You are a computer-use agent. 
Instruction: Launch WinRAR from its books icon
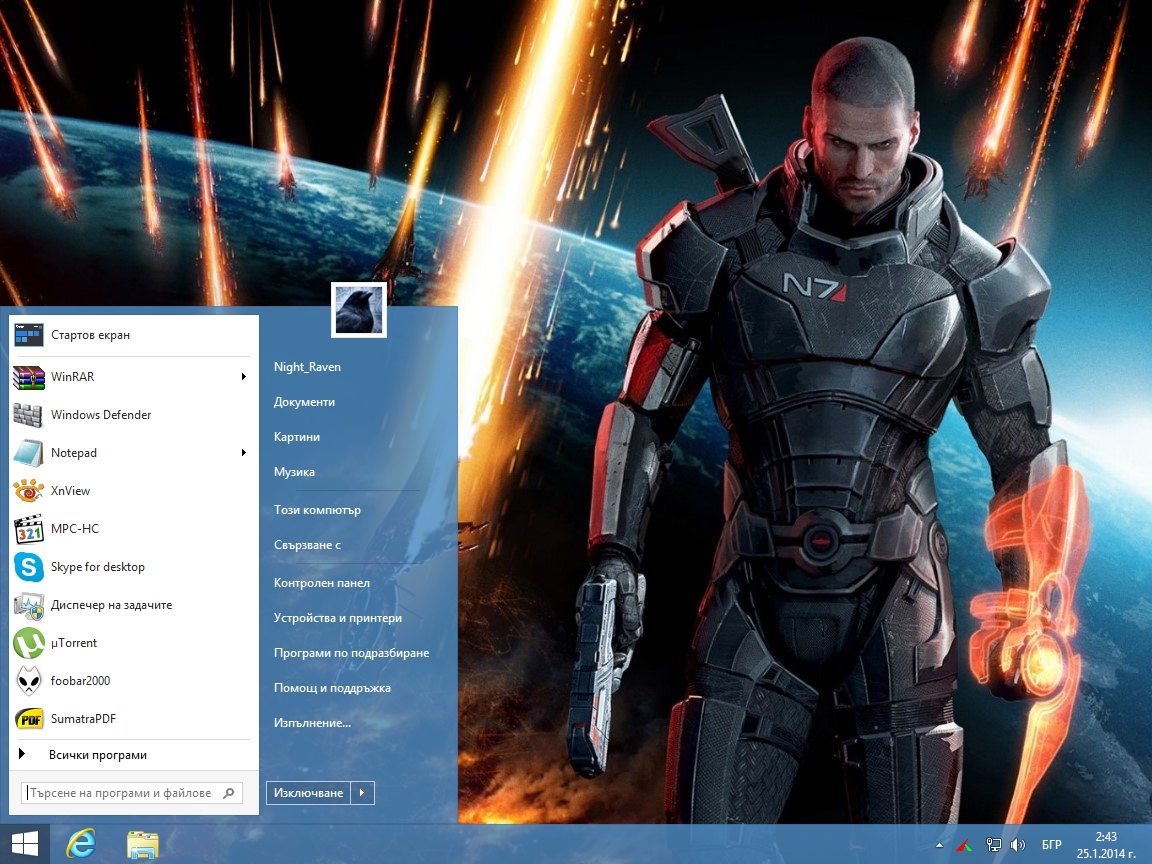[29, 377]
